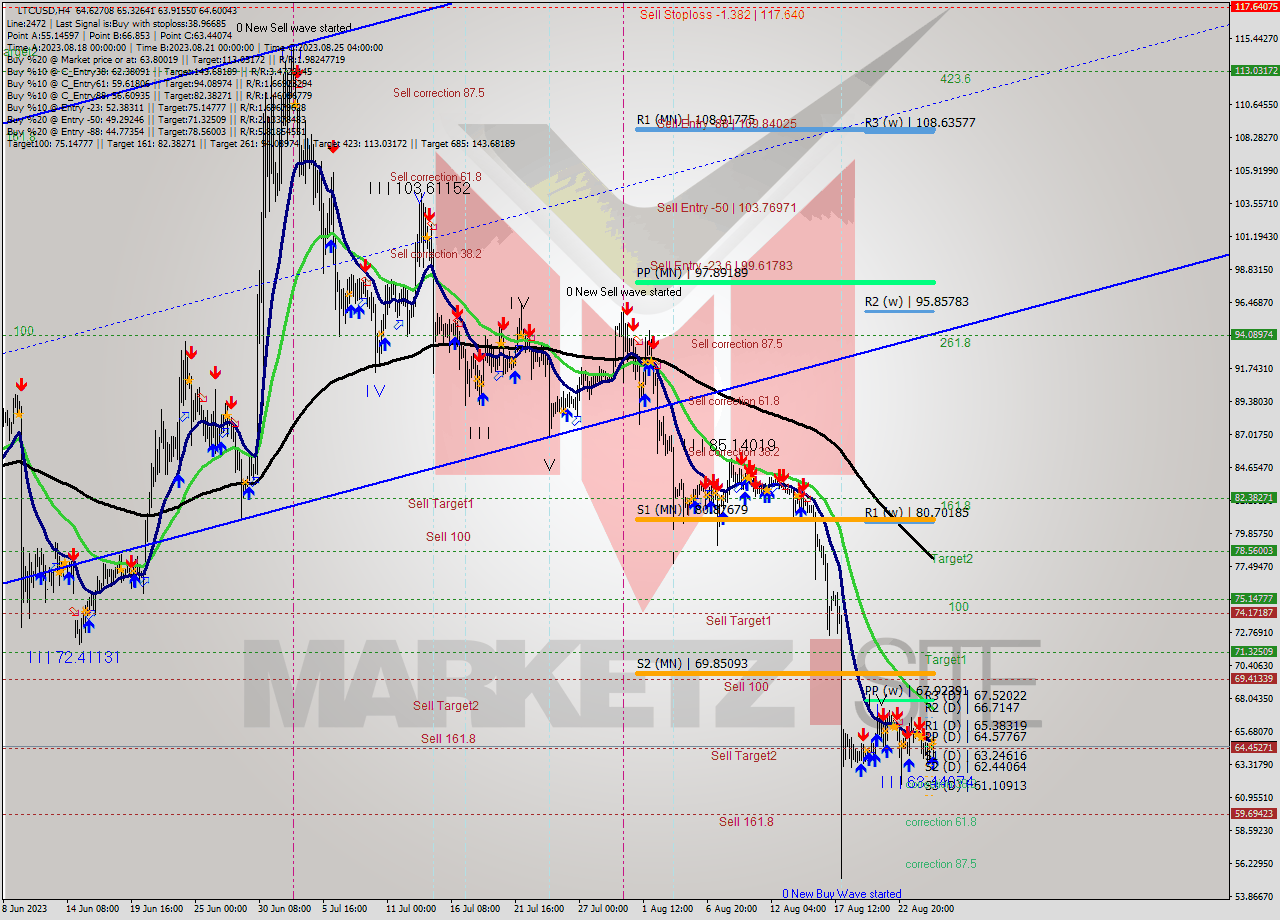Select the '0 New Buy Wave started' label
The width and height of the screenshot is (1280, 920).
[842, 894]
